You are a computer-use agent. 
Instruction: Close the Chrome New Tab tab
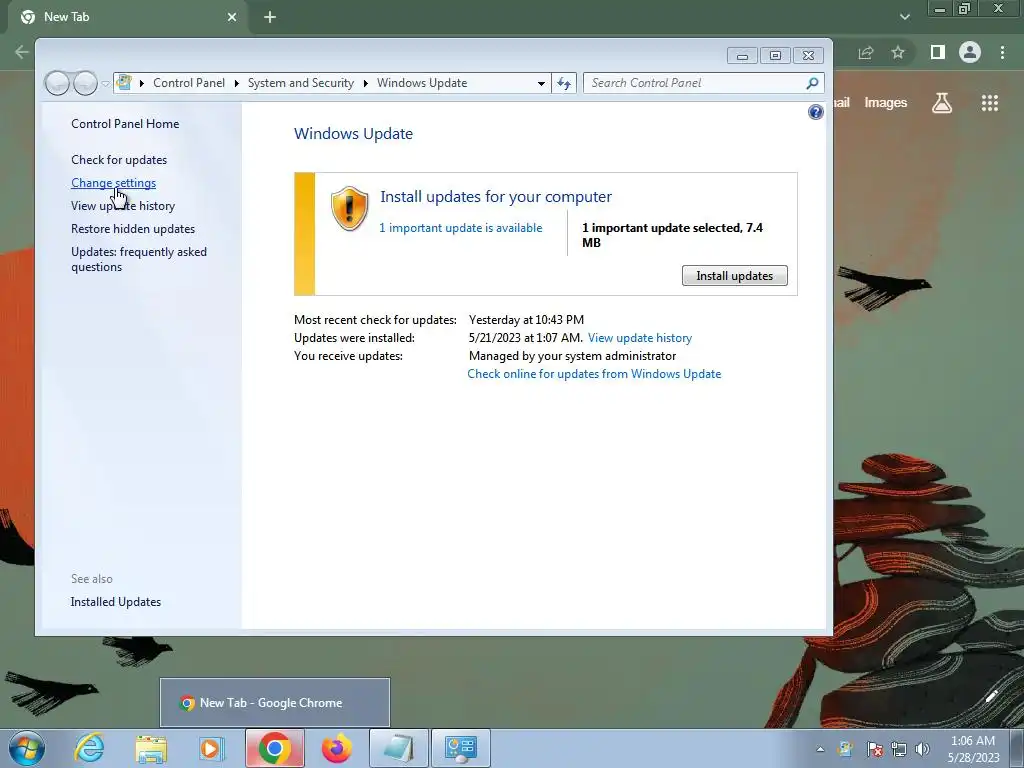point(232,17)
